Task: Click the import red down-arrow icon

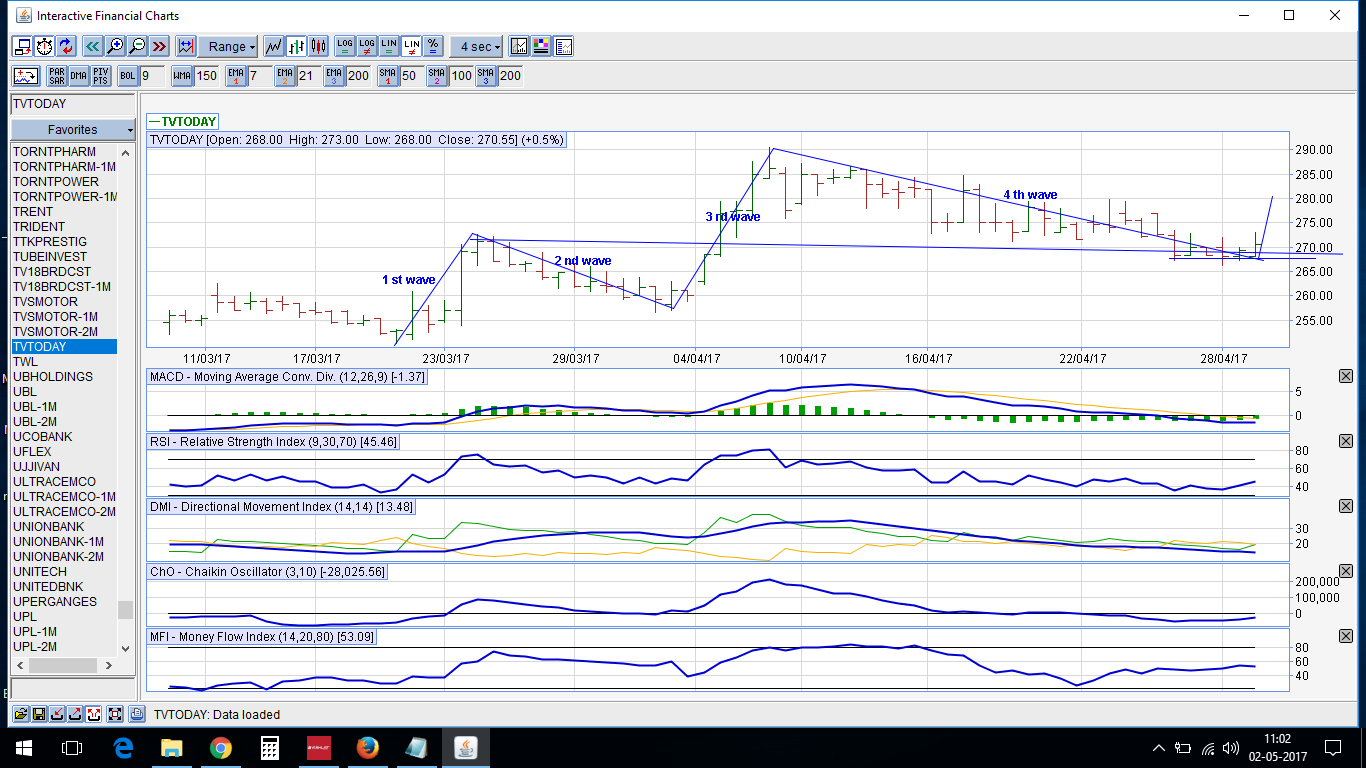Action: pyautogui.click(x=57, y=714)
